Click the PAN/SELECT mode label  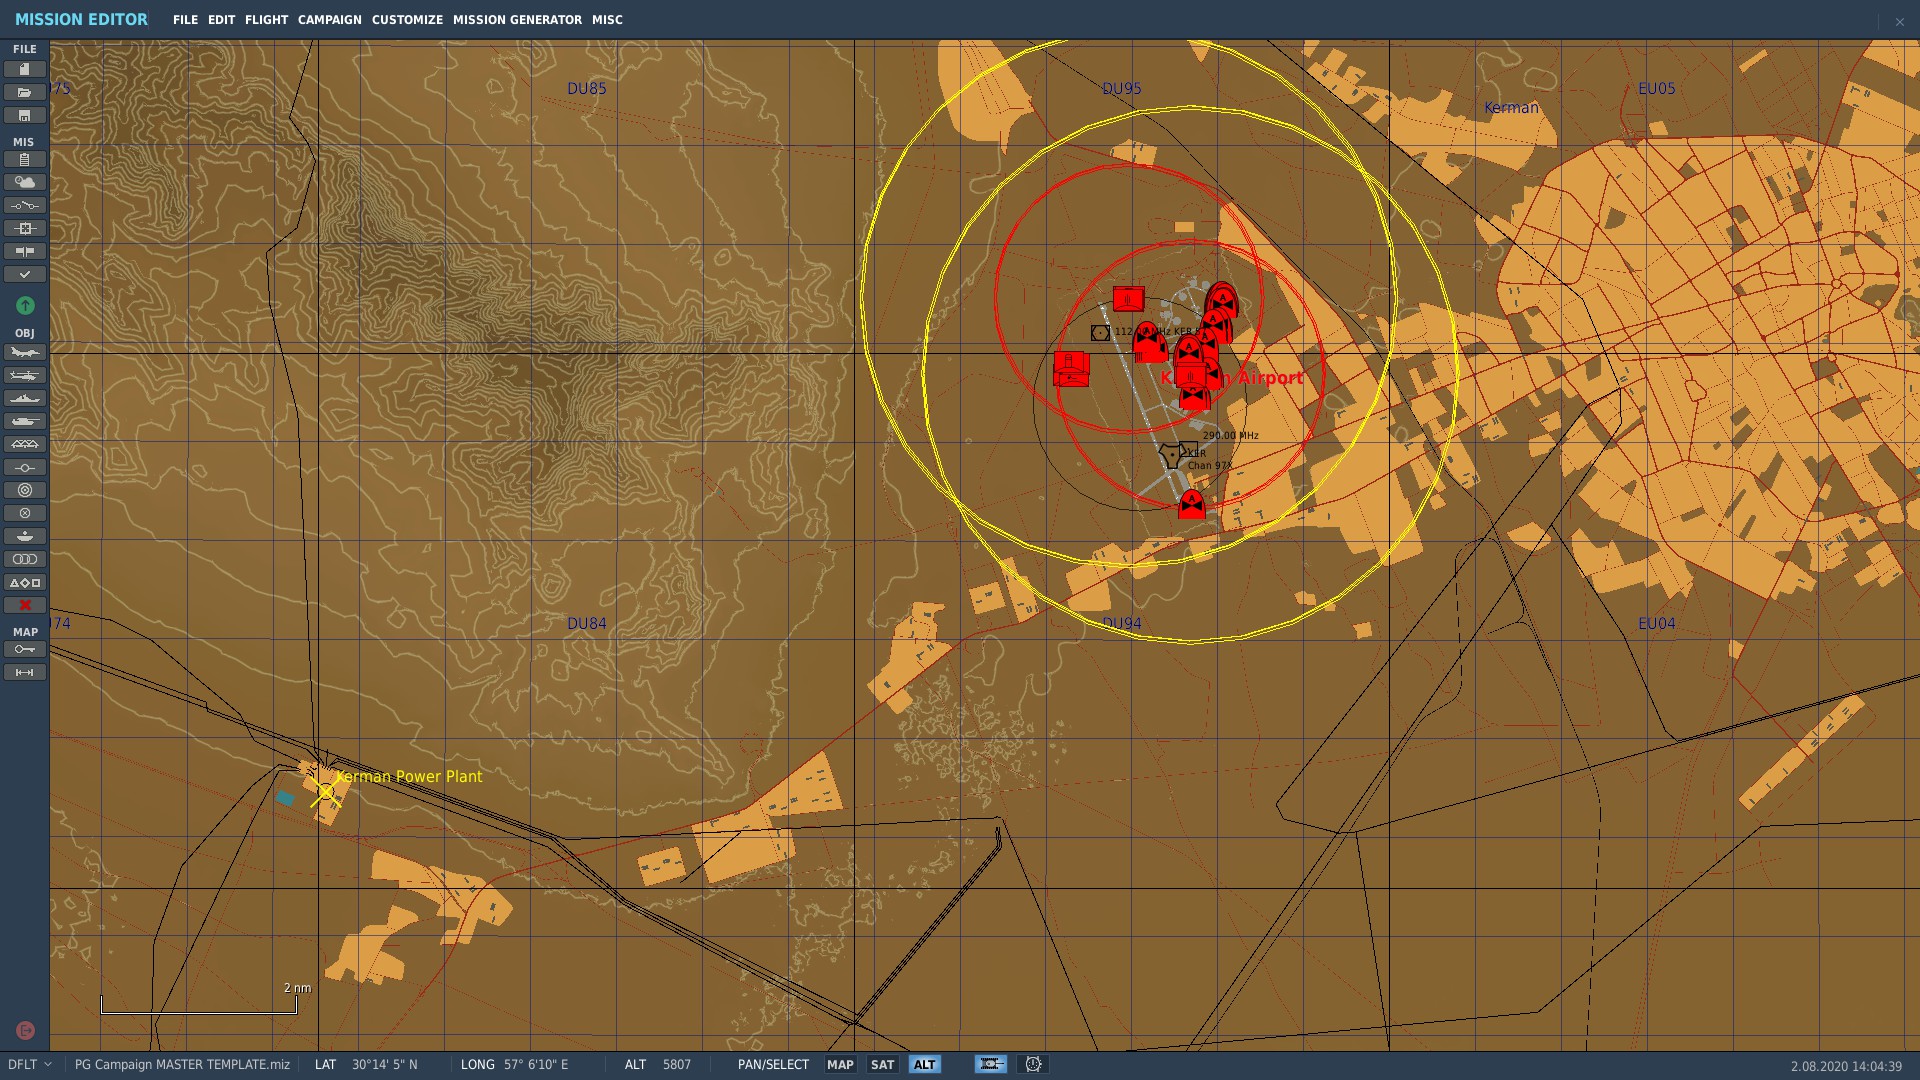point(773,1065)
